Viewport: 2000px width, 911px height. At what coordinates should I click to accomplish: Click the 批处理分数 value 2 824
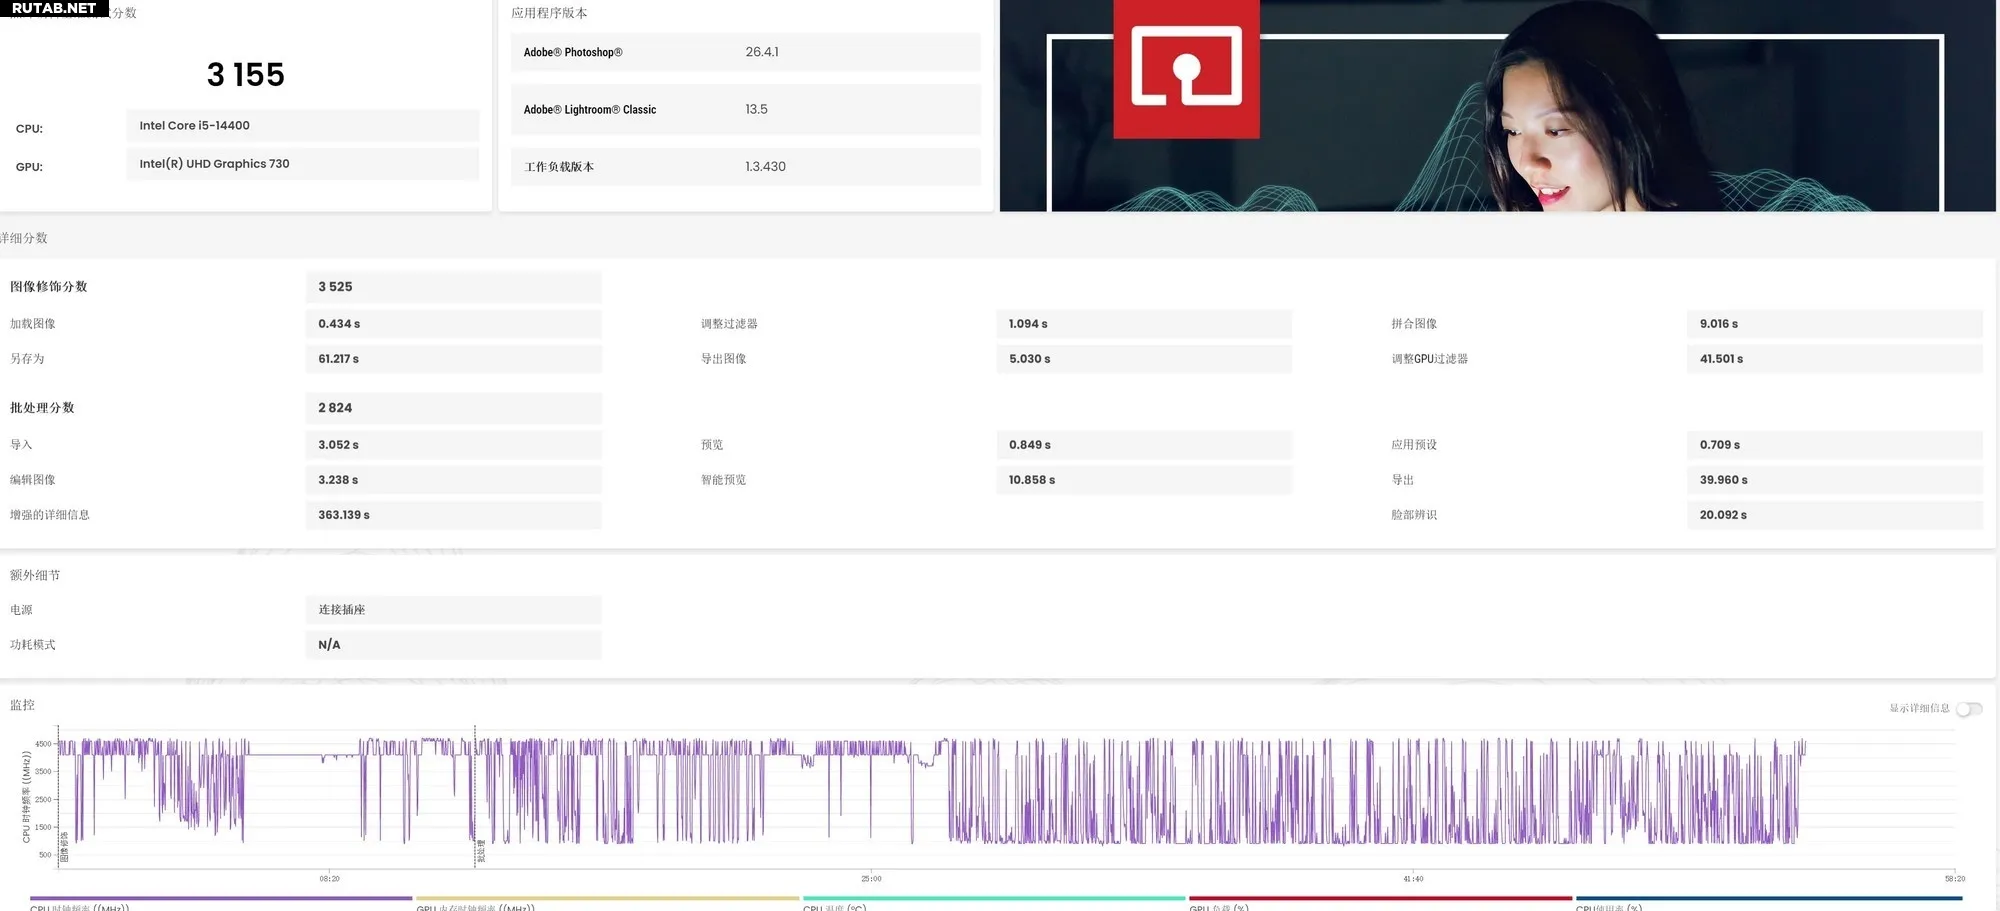point(453,408)
